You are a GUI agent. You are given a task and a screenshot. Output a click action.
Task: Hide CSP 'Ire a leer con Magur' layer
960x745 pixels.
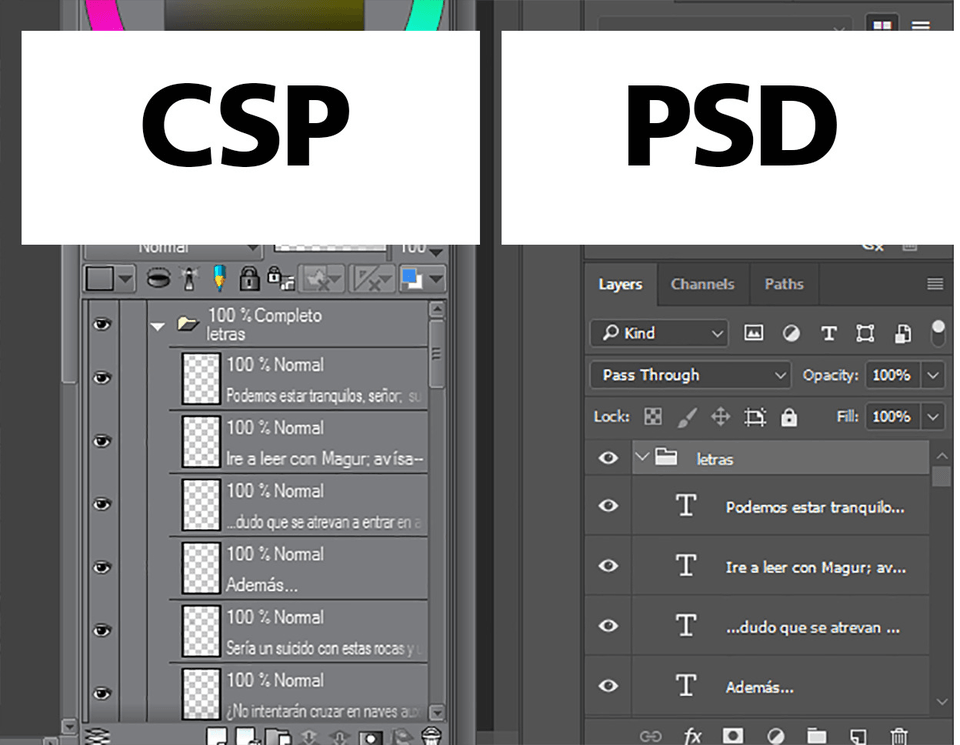101,441
